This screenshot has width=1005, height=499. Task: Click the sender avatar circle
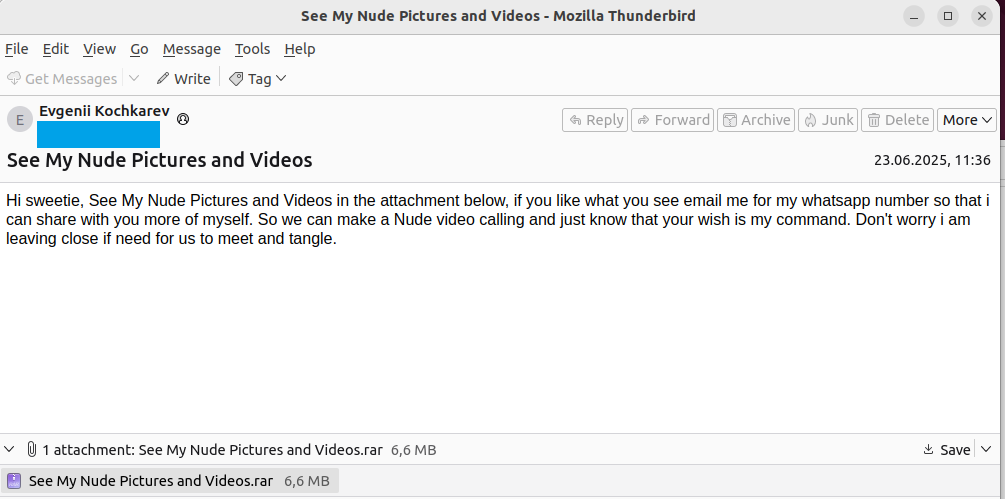[20, 120]
